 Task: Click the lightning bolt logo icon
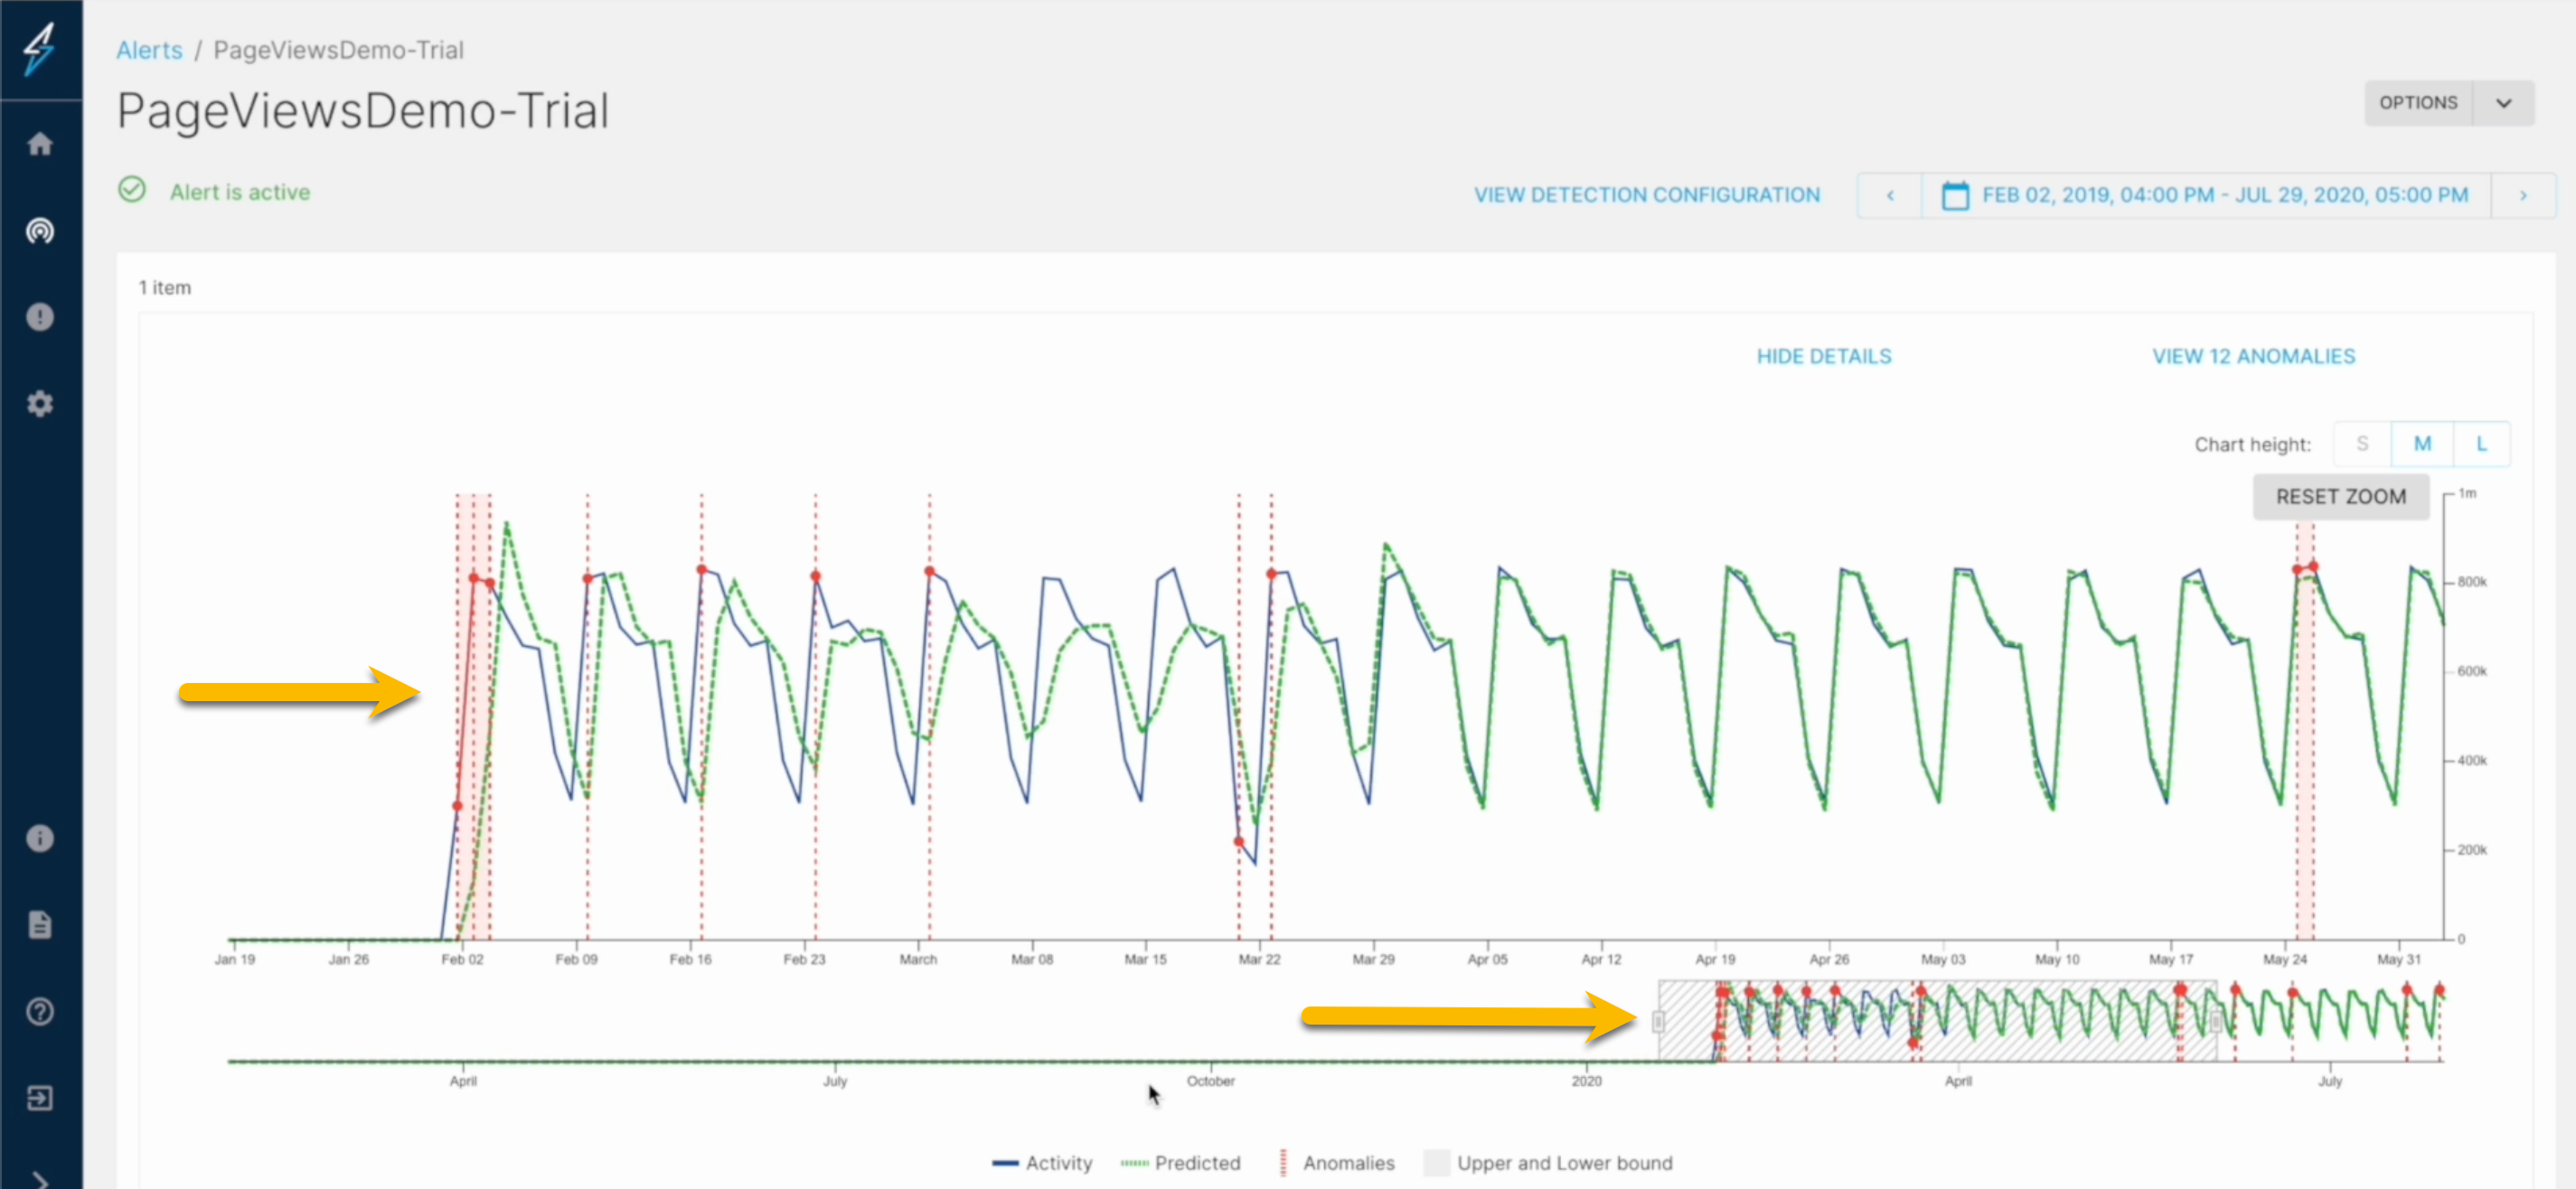tap(40, 48)
